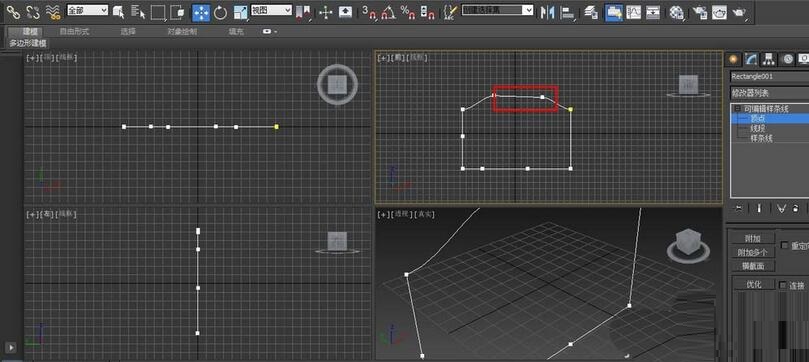
Task: Open the Mirror tool in the toolbar
Action: click(x=547, y=12)
